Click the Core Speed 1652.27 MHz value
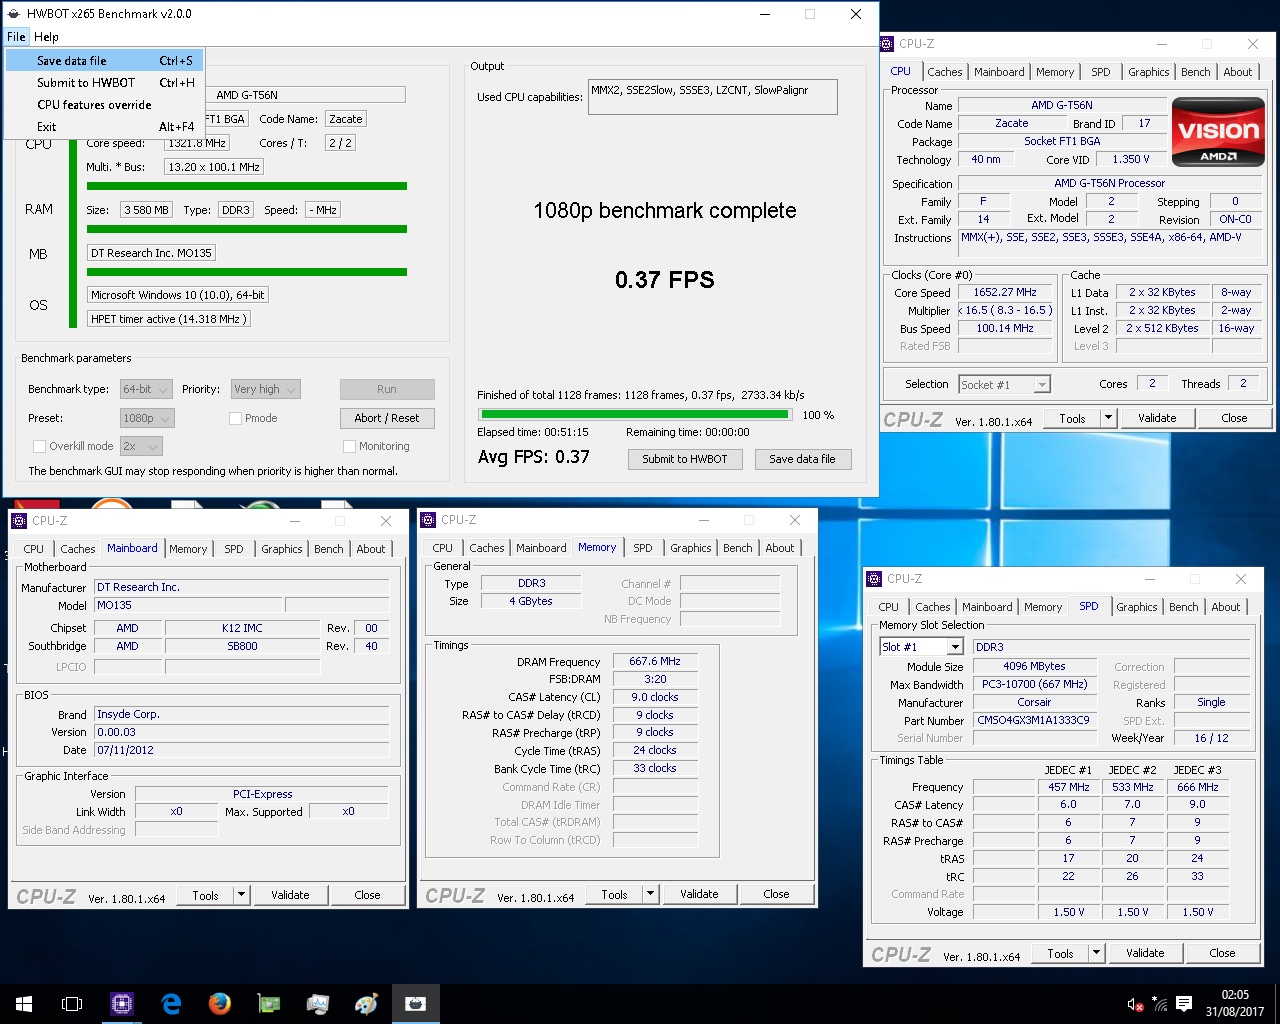 1005,293
